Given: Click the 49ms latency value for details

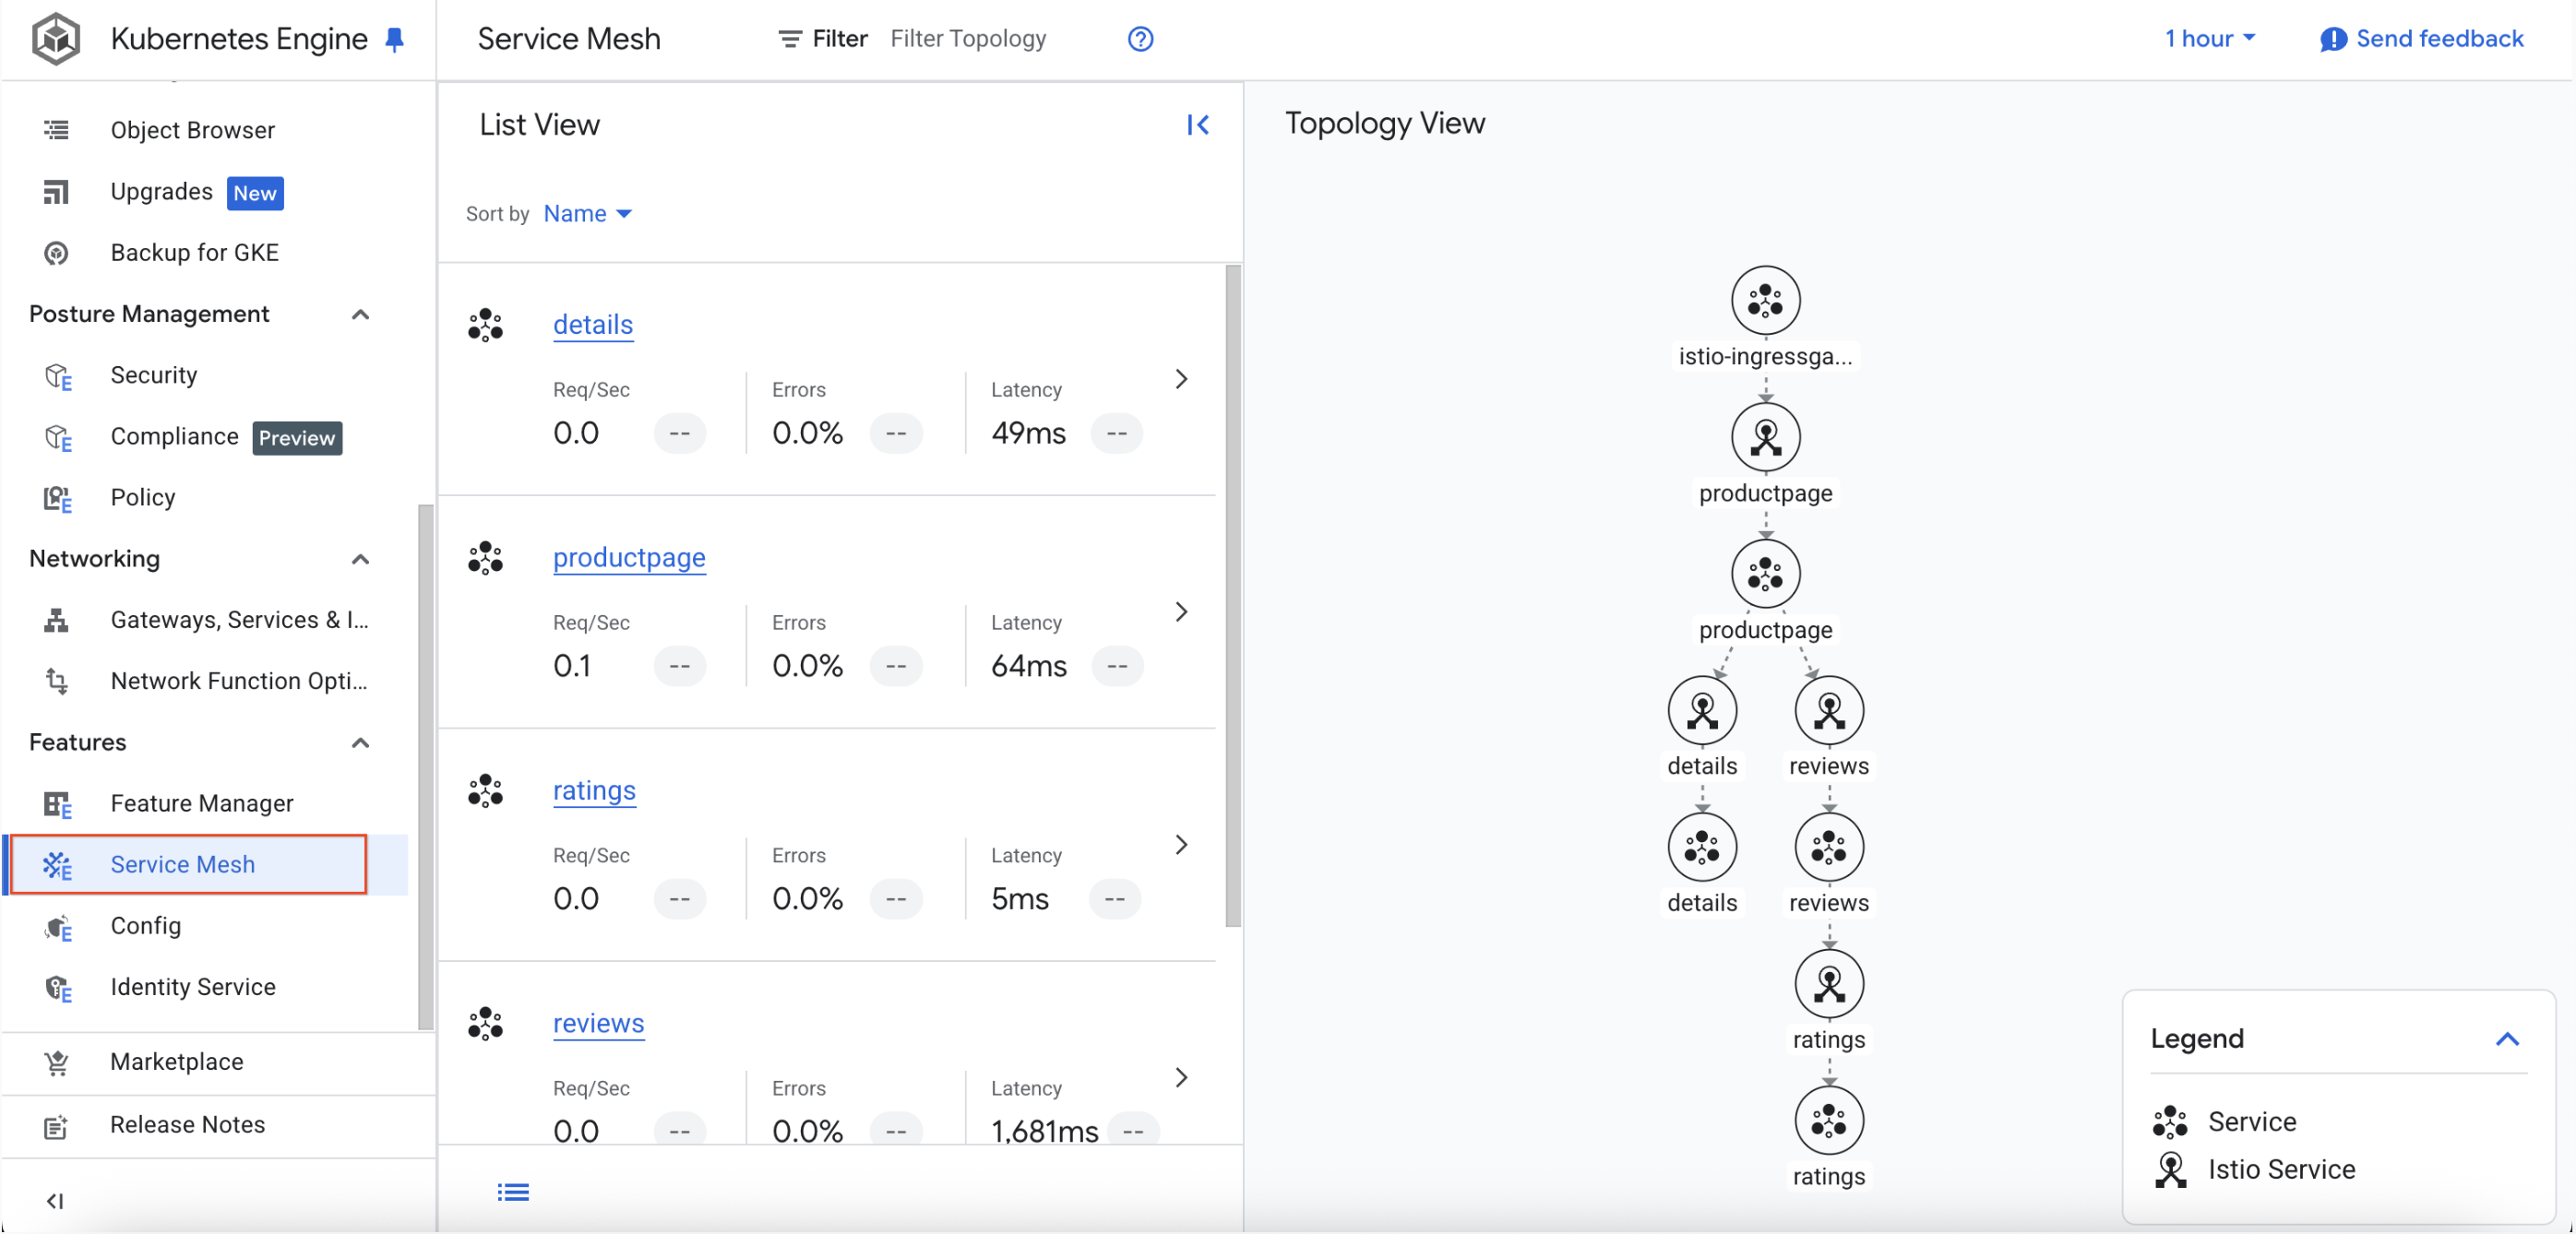Looking at the screenshot, I should [1028, 434].
